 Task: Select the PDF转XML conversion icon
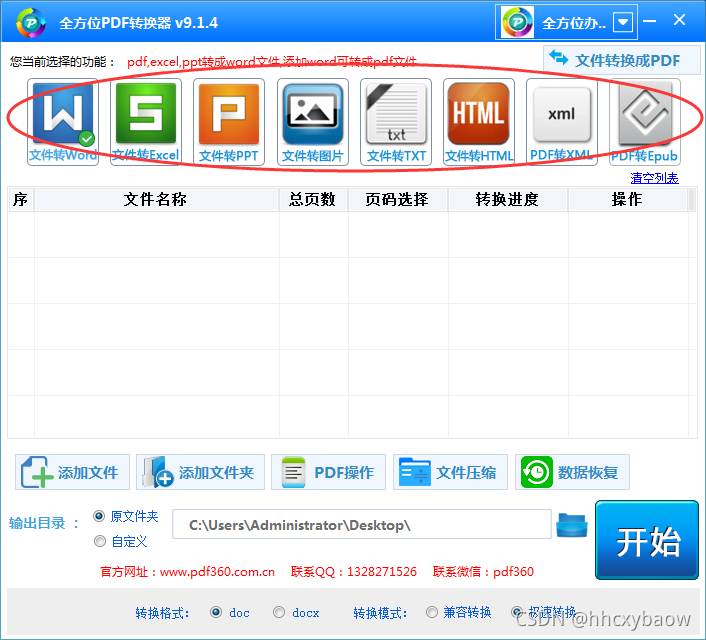tap(561, 122)
